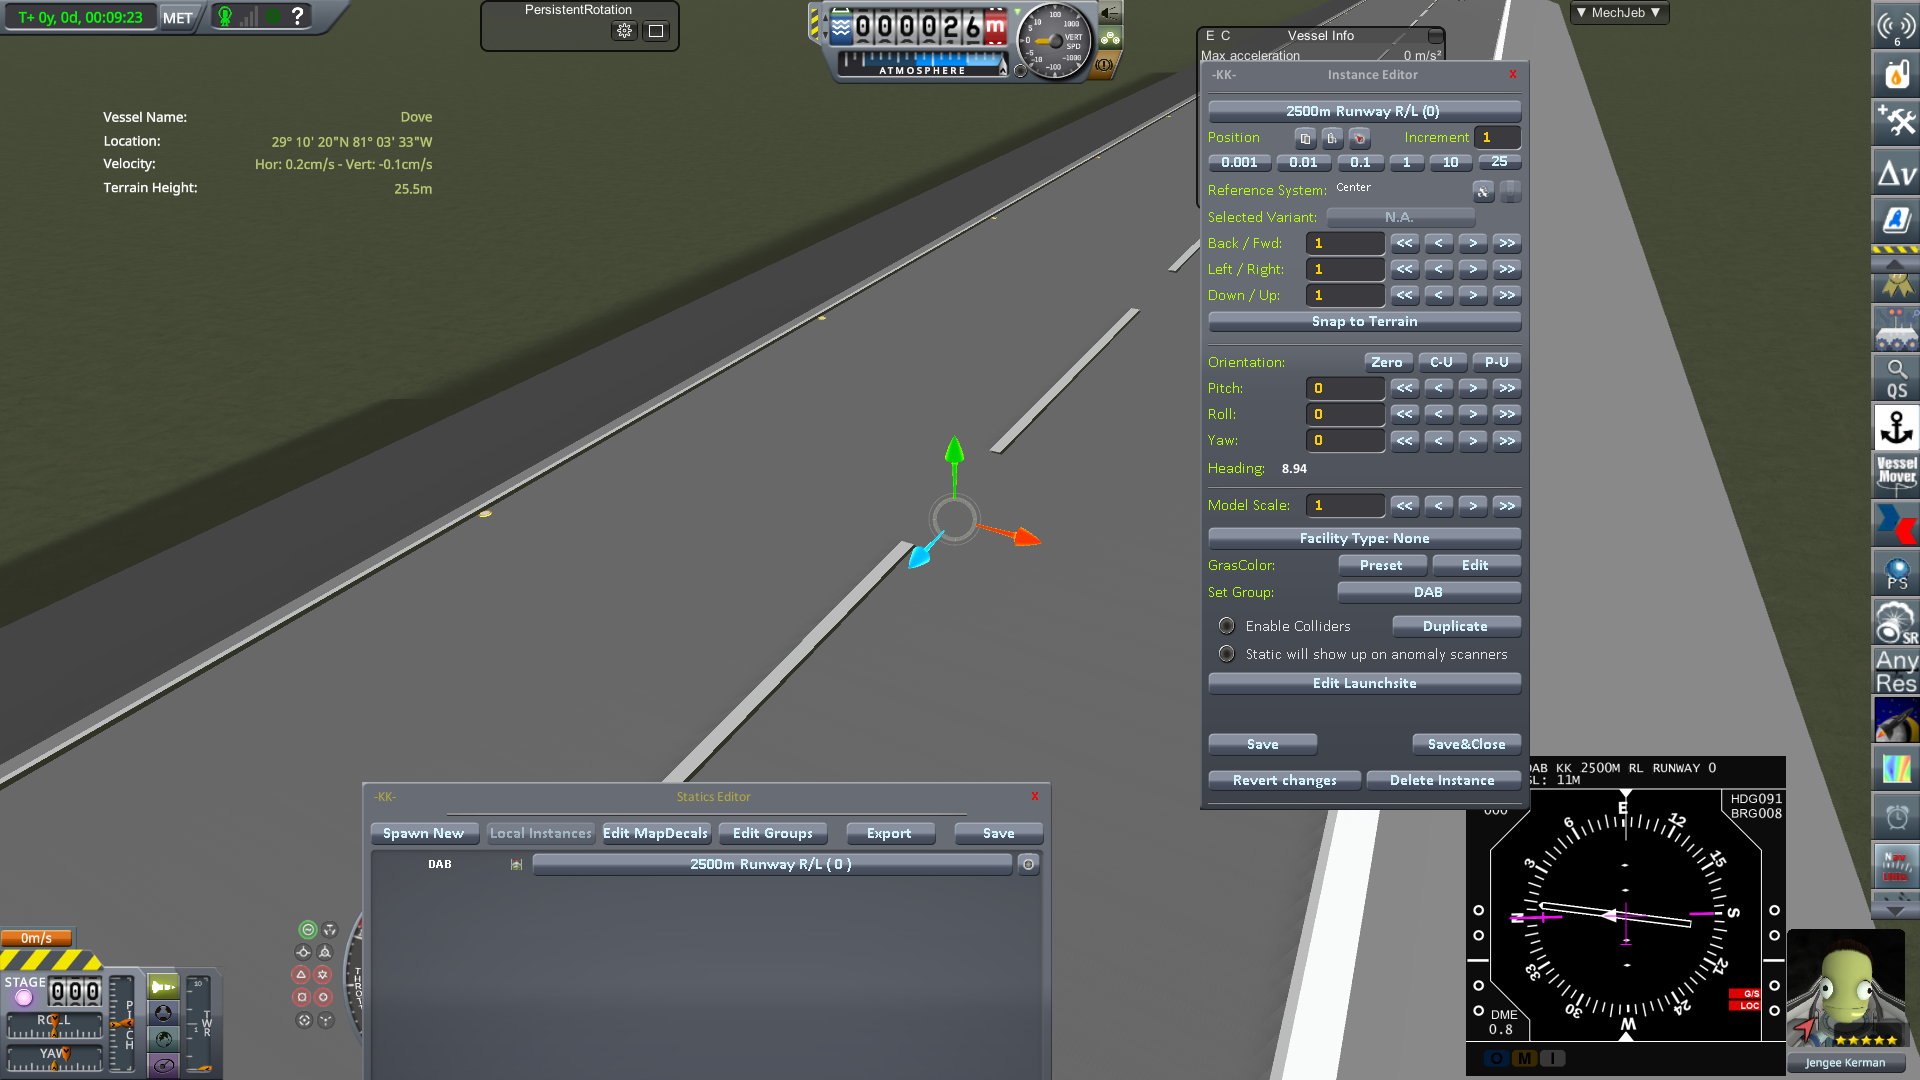The height and width of the screenshot is (1080, 1920).
Task: Click the copy position icon next to Position
Action: click(x=1304, y=138)
